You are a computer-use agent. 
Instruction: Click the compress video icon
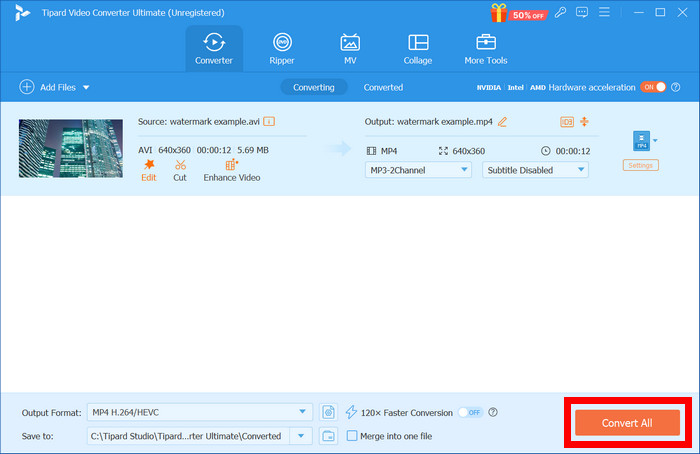584,121
